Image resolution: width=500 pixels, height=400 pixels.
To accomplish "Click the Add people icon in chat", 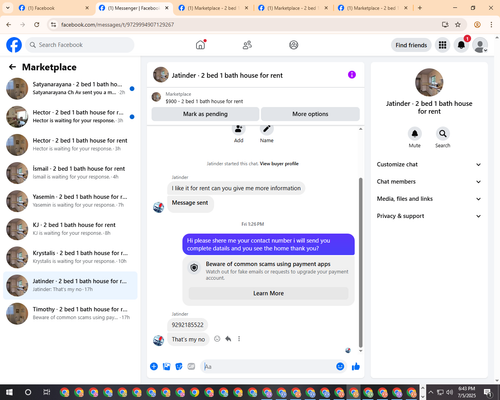I will pos(239,129).
